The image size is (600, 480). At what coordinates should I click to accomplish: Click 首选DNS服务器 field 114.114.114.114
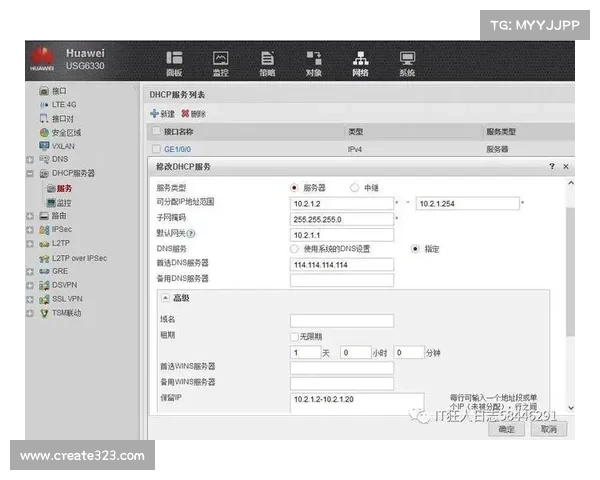pos(342,265)
